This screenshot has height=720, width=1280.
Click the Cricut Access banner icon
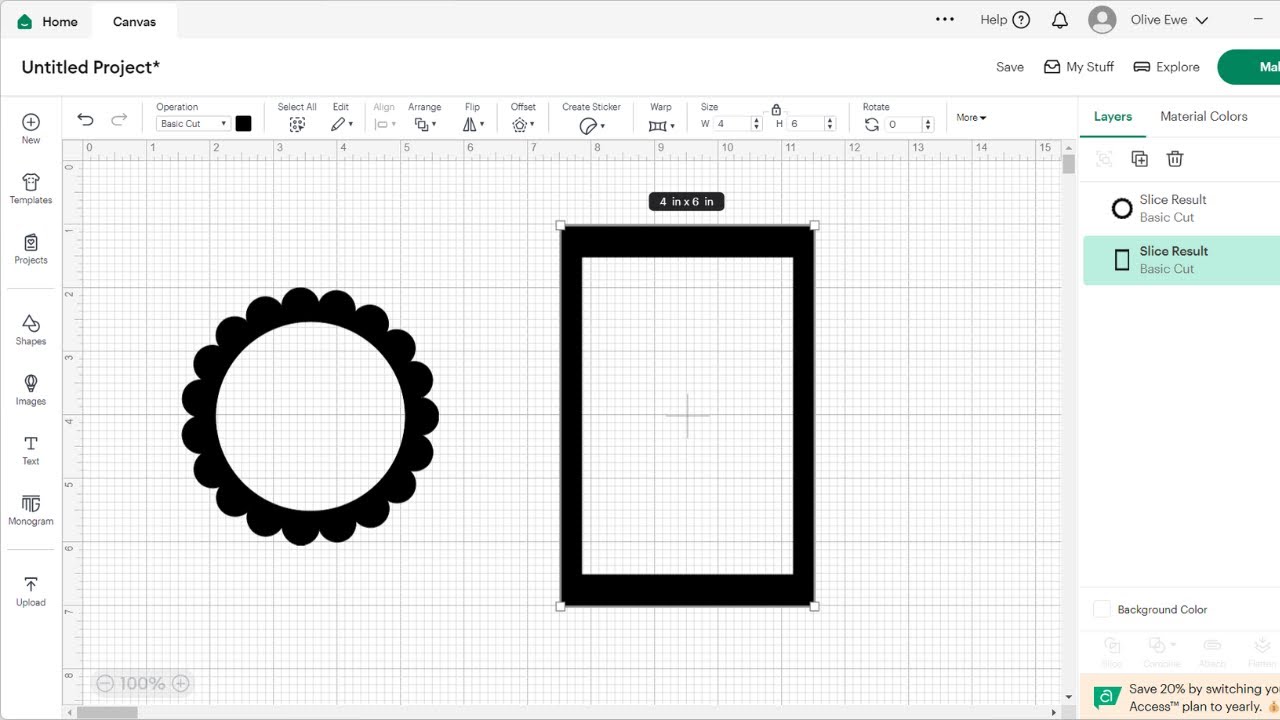click(x=1107, y=697)
